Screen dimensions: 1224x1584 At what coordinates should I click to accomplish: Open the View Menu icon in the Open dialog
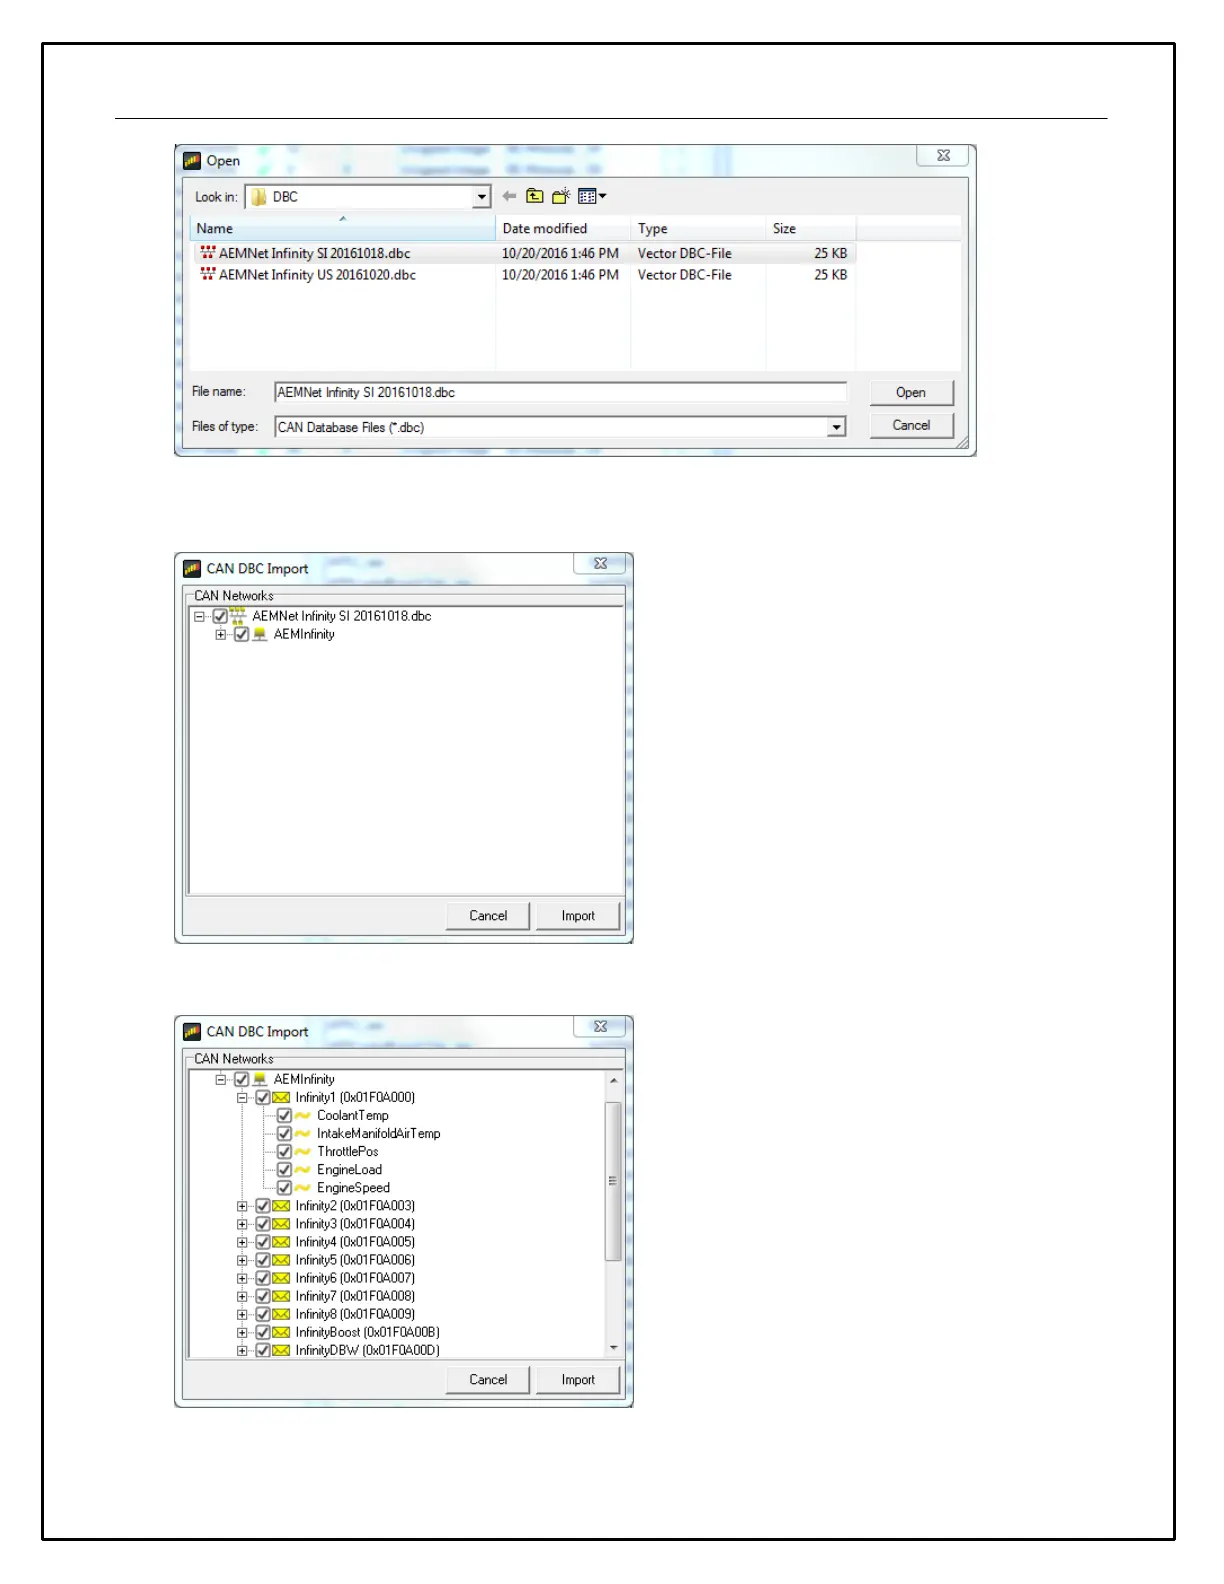click(x=592, y=197)
